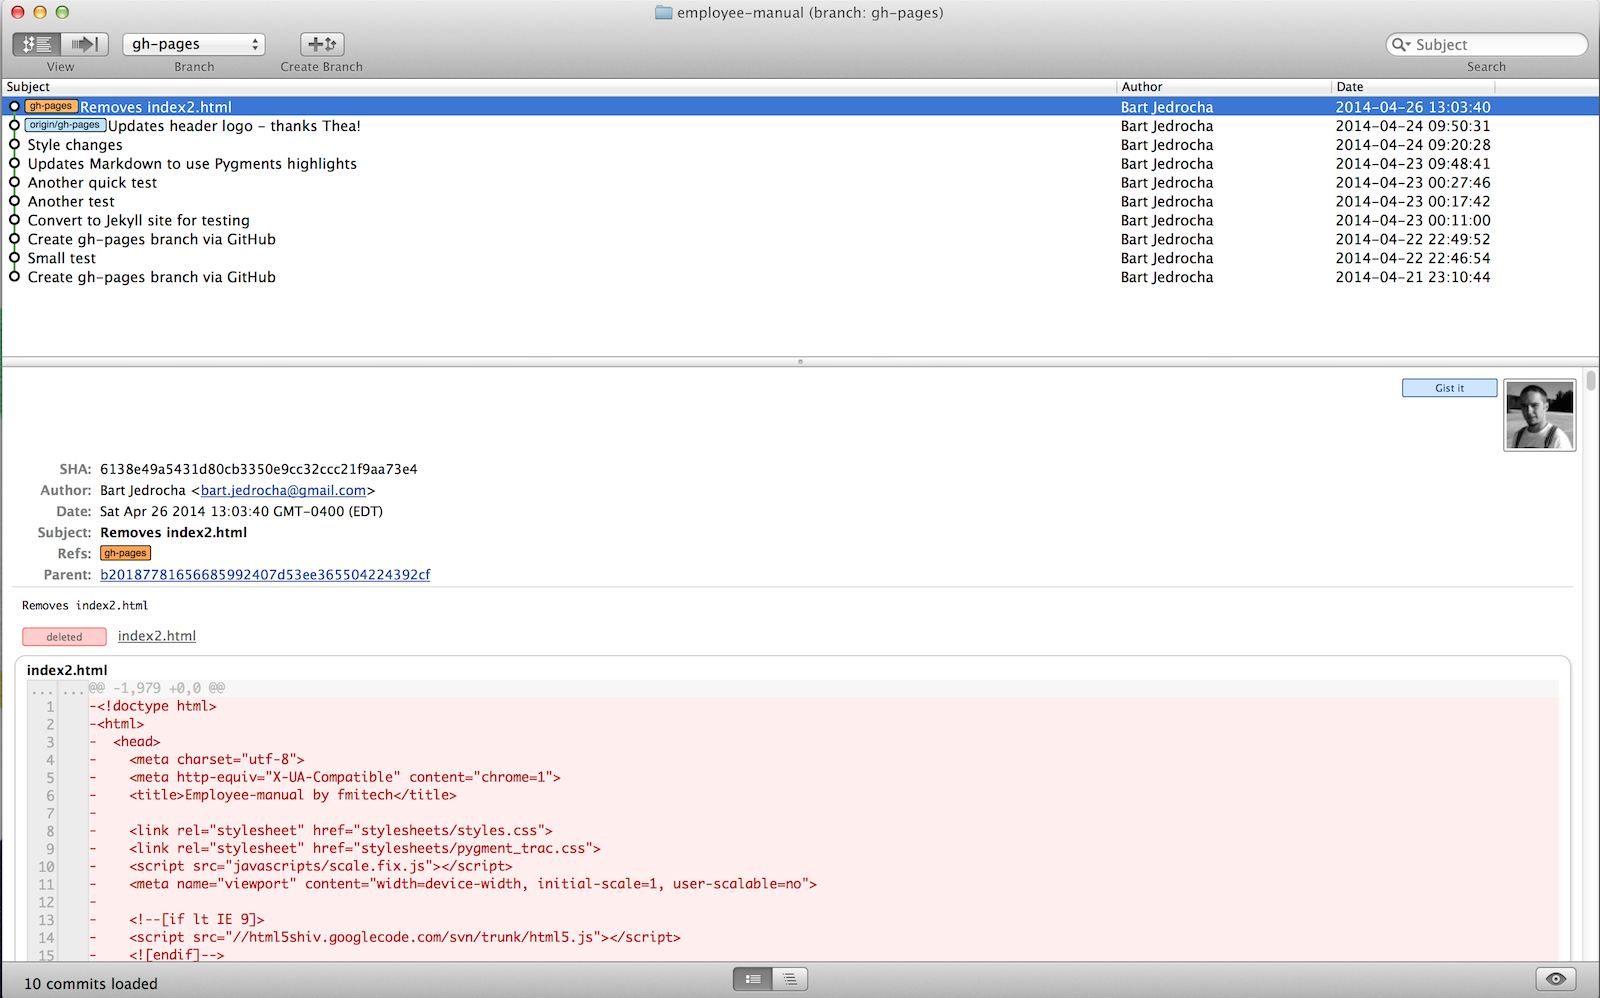Click the Create Branch icon
Image resolution: width=1600 pixels, height=998 pixels.
[322, 44]
